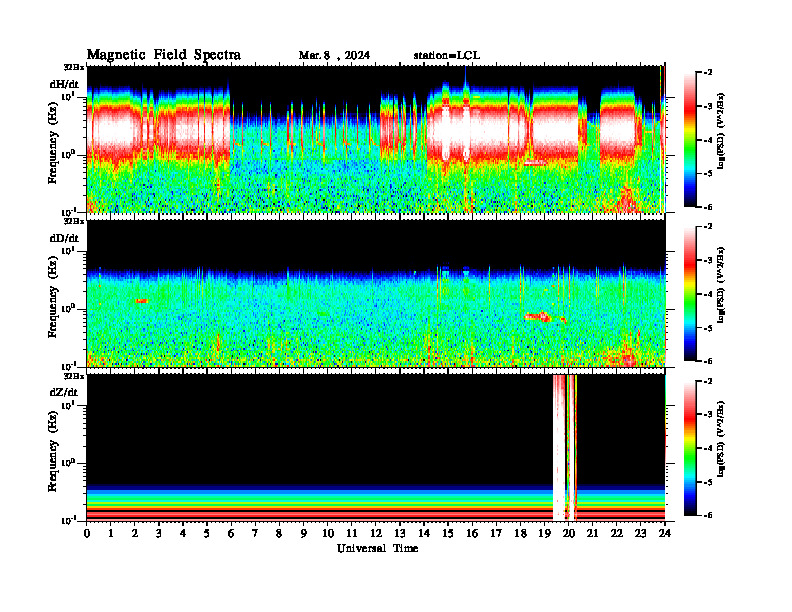This screenshot has height=612, width=792.
Task: Click "log(PSD) (V^2/Hz)" label beside dZ/dt color bar
Action: (x=721, y=439)
